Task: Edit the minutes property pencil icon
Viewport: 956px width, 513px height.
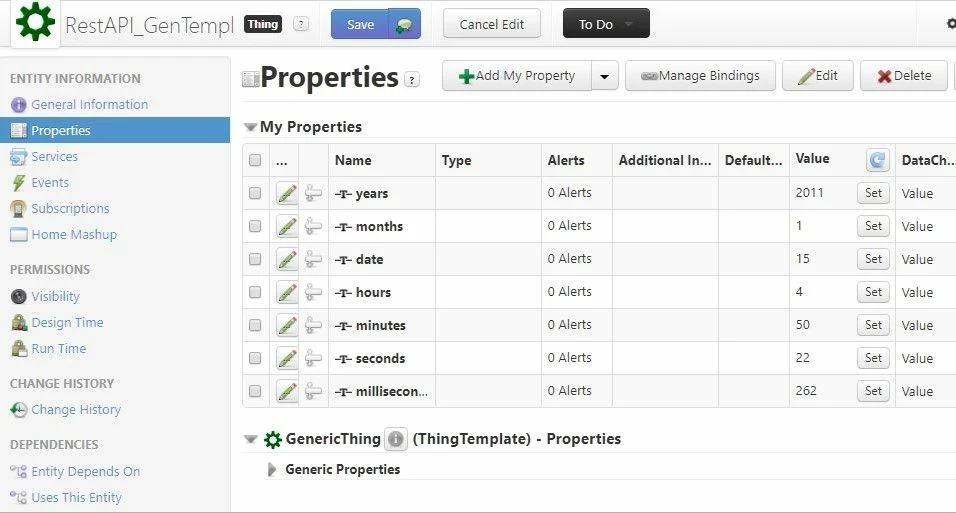Action: point(287,325)
